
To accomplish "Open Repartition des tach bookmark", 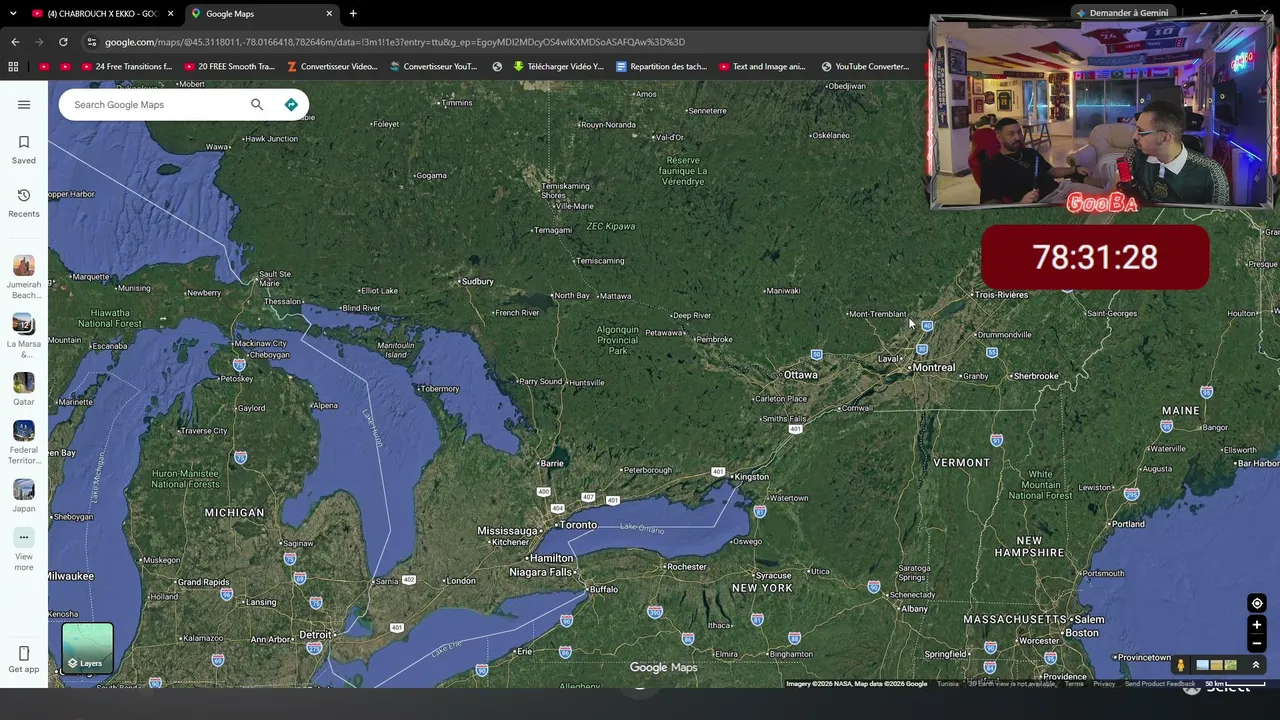I will click(661, 67).
